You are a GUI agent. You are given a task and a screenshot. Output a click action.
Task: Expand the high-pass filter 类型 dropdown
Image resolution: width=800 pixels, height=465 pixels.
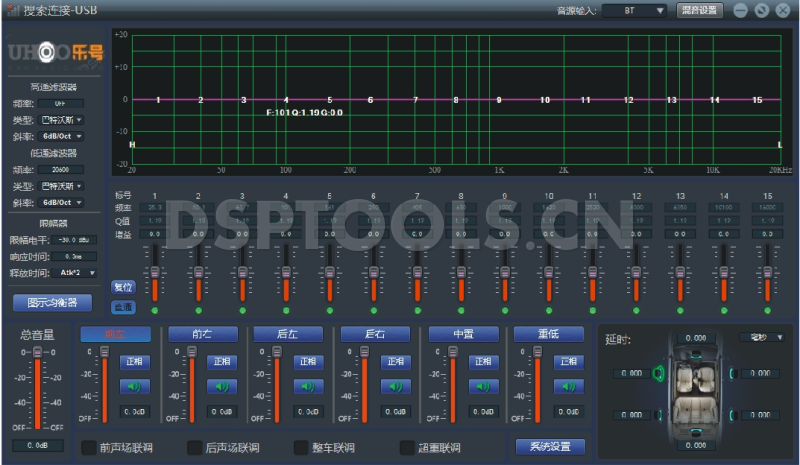[x=62, y=119]
